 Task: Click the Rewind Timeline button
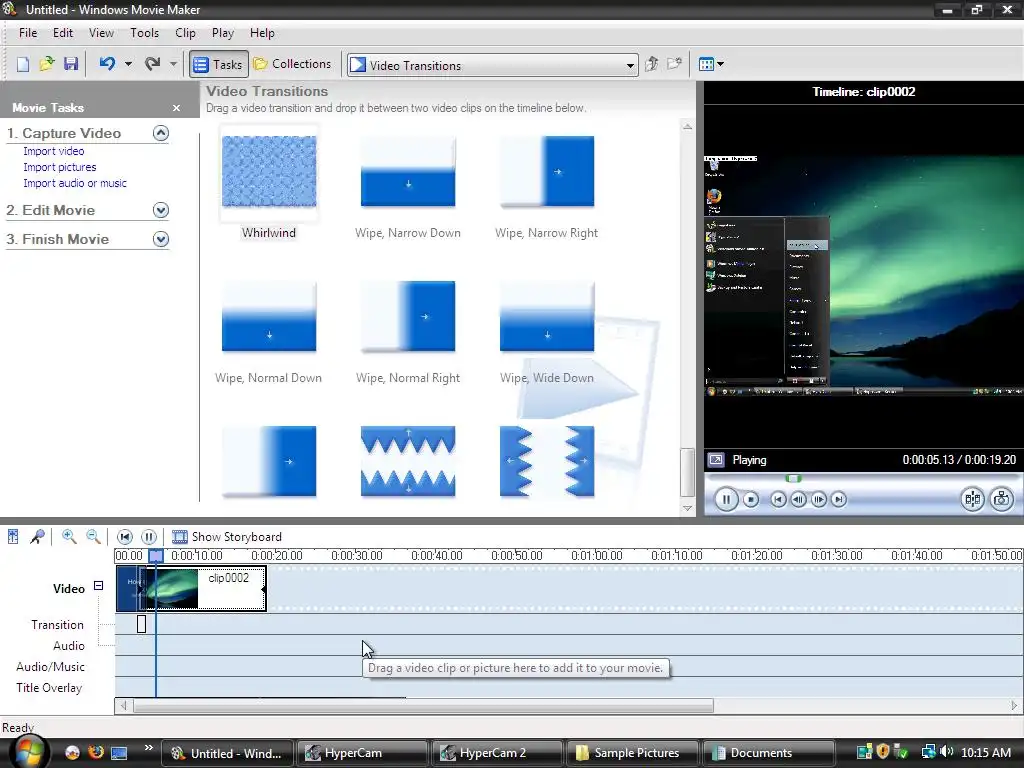tap(125, 537)
